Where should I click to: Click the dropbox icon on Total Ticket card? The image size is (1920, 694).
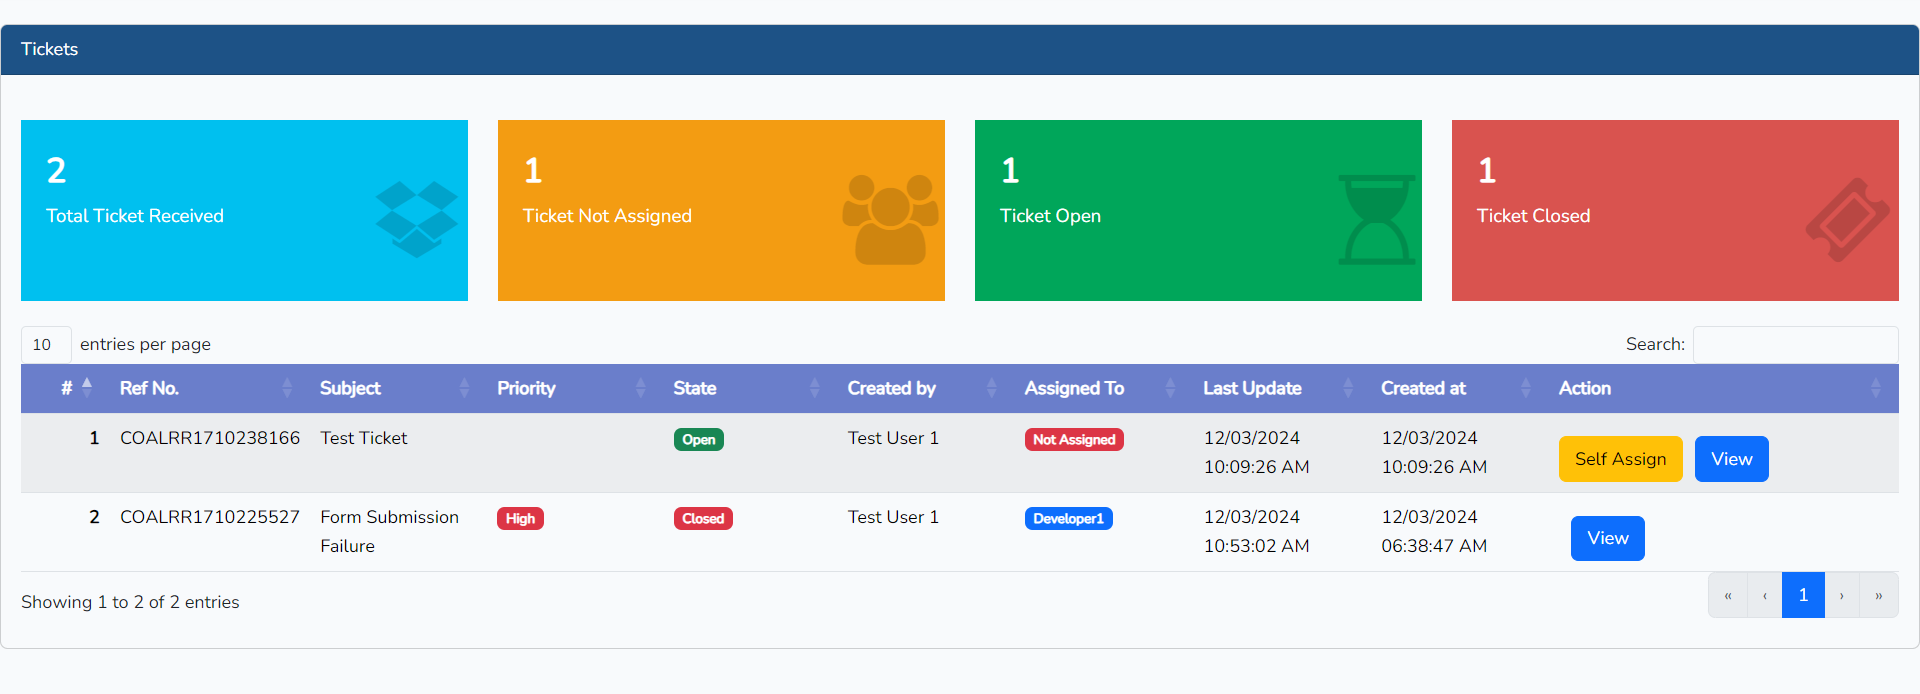click(x=416, y=219)
